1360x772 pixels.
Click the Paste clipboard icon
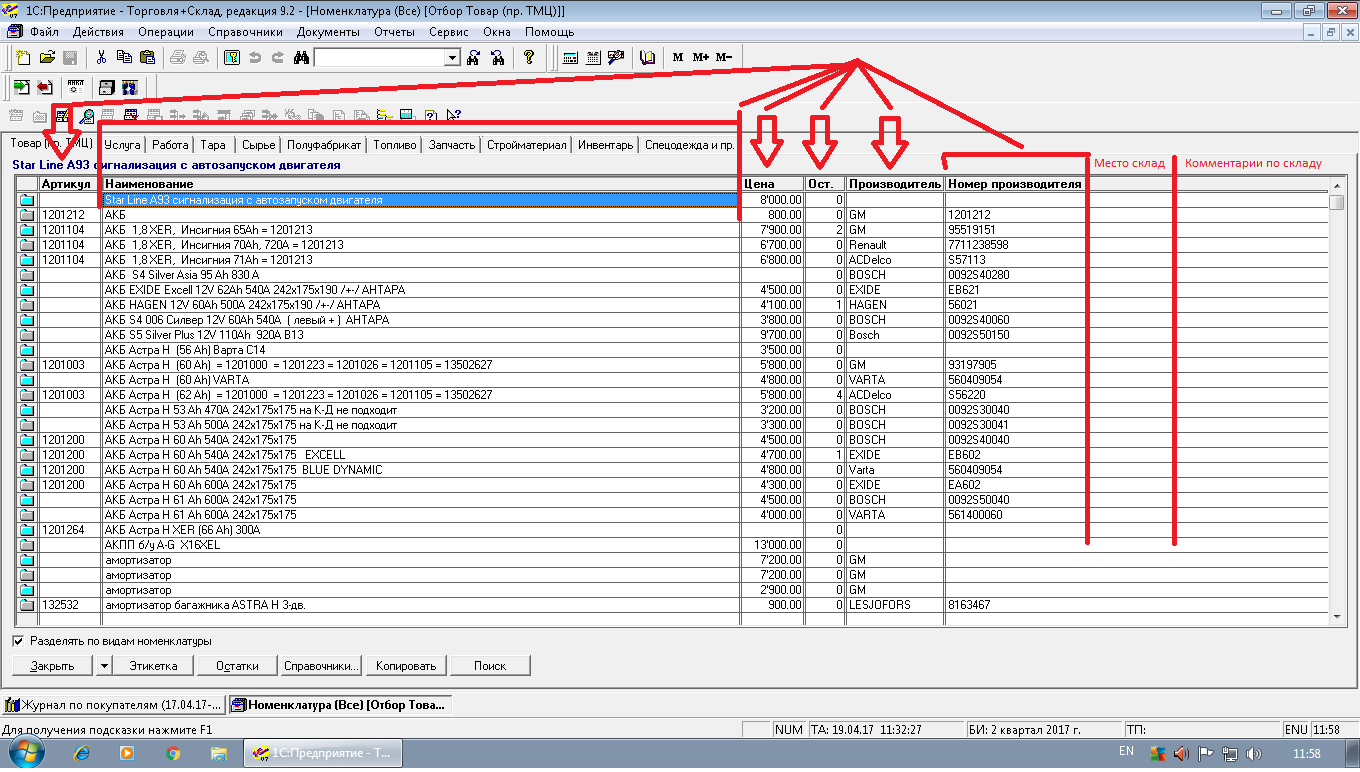point(145,58)
